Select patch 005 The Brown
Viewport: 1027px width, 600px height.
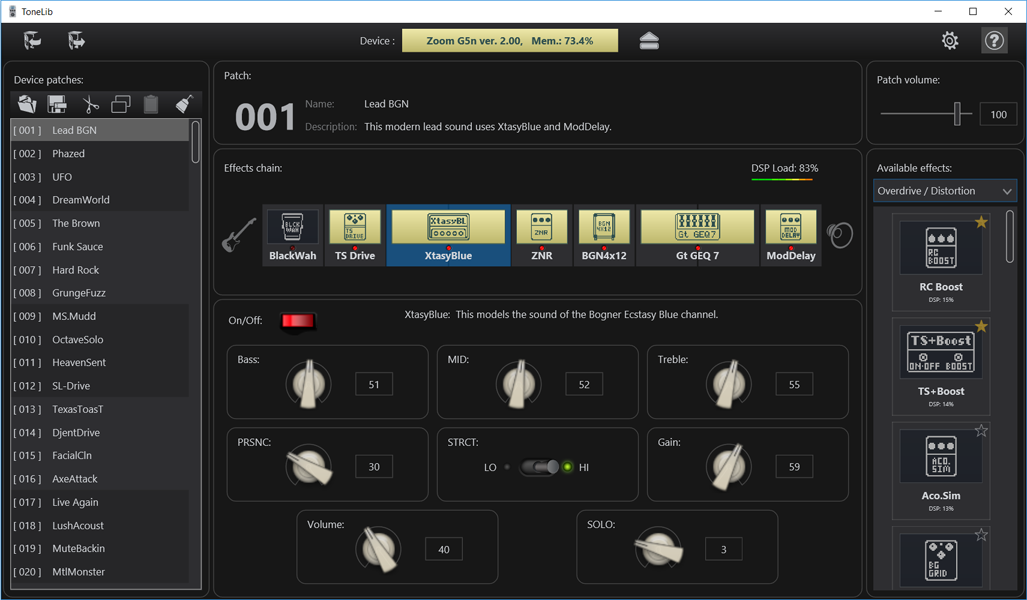100,223
